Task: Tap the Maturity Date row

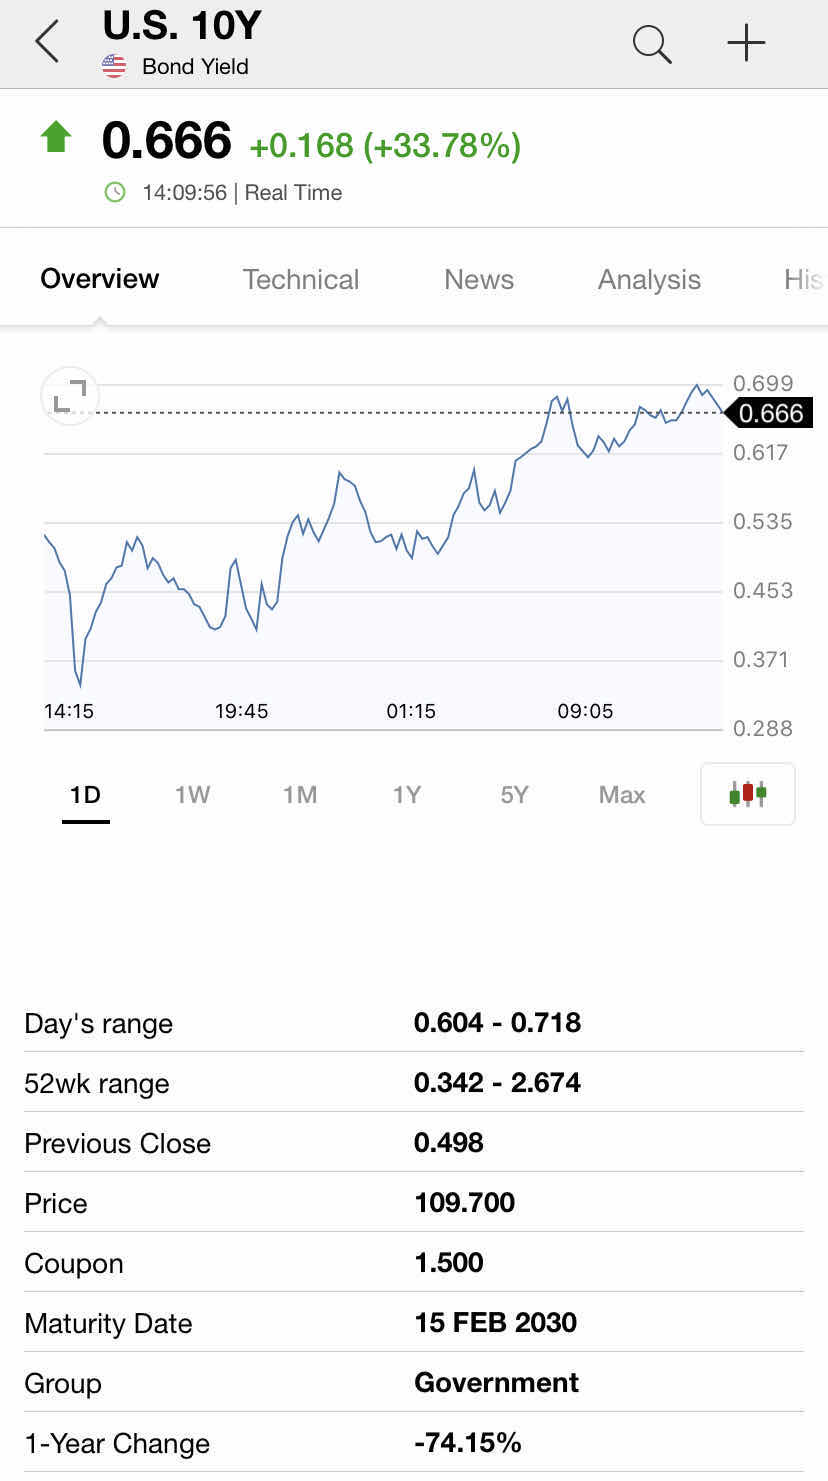Action: tap(413, 1323)
